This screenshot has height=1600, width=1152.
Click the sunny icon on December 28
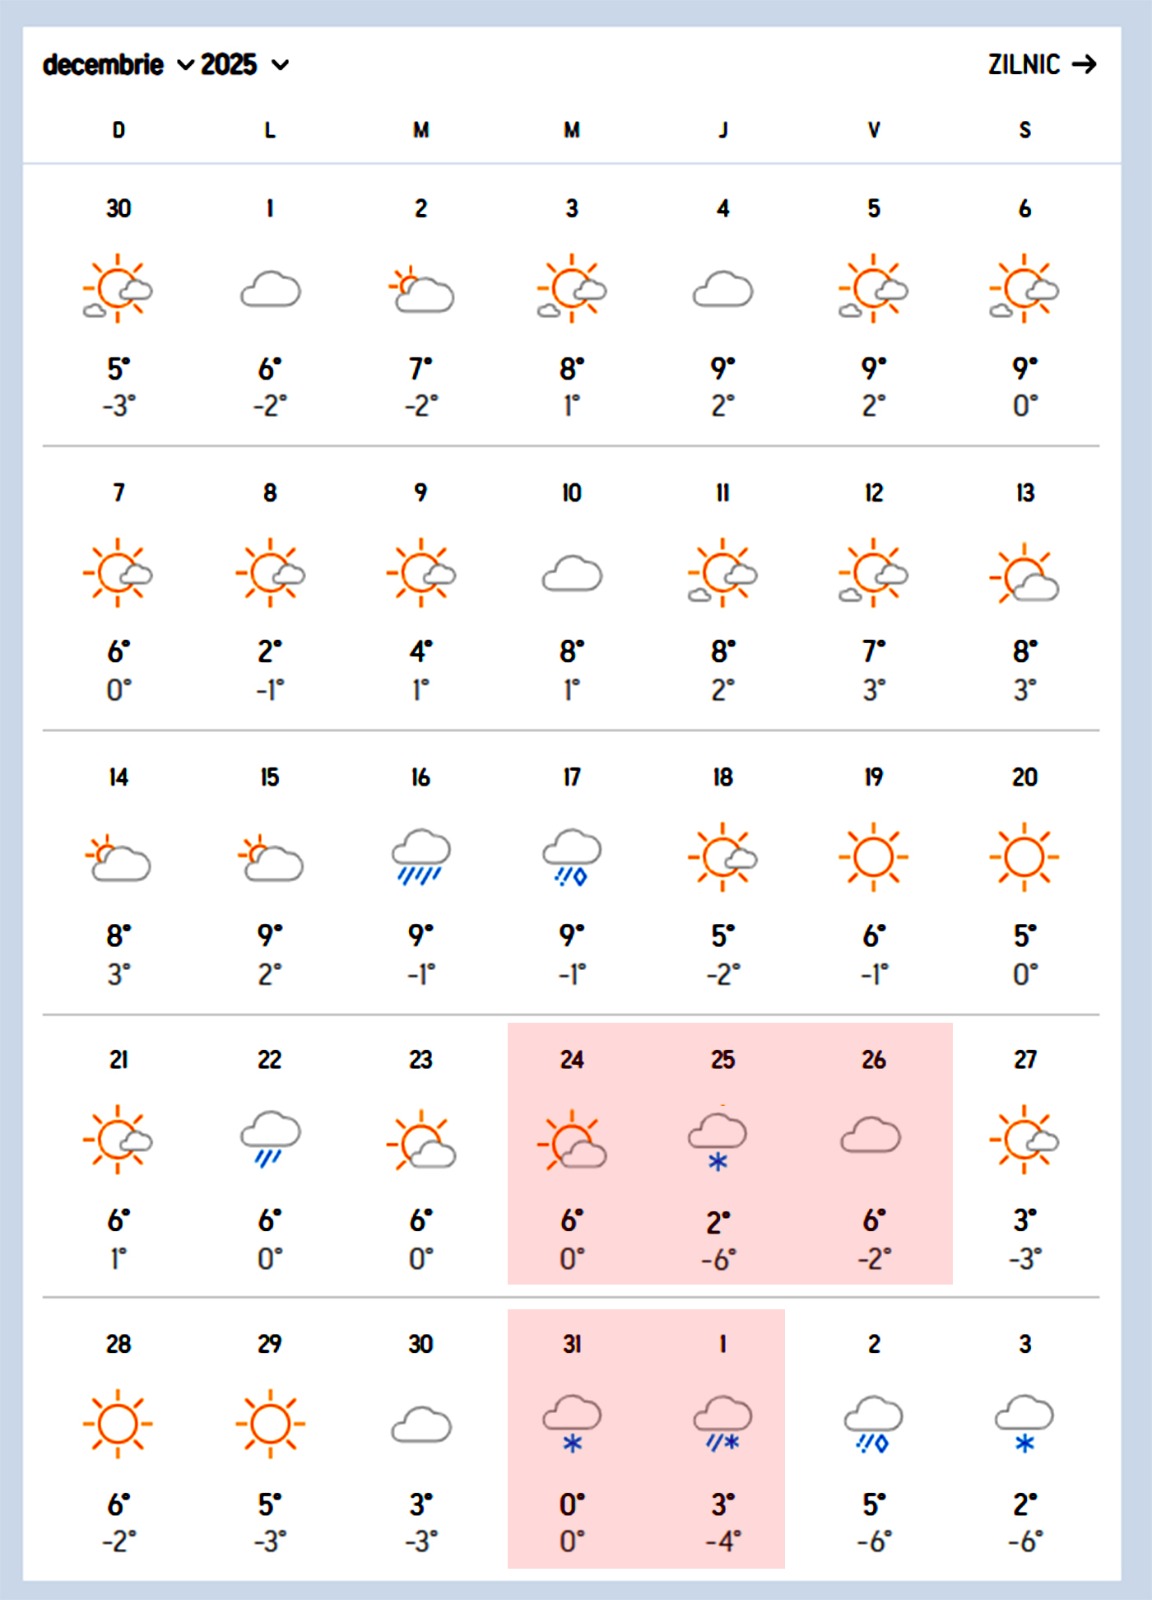pyautogui.click(x=118, y=1424)
